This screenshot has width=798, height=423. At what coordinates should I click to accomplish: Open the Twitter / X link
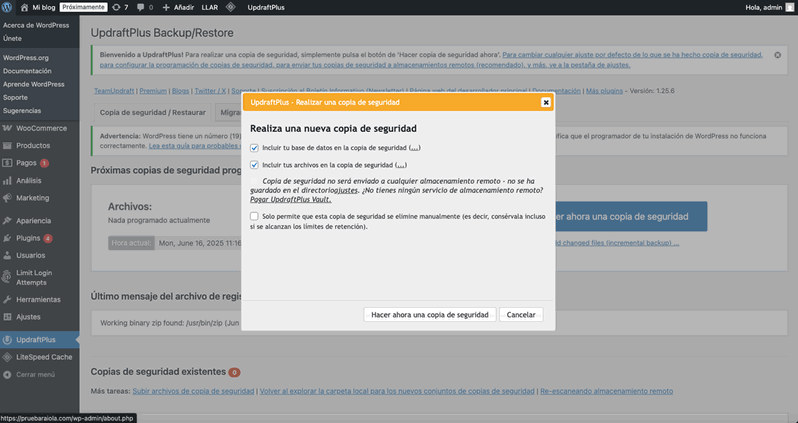pyautogui.click(x=210, y=91)
